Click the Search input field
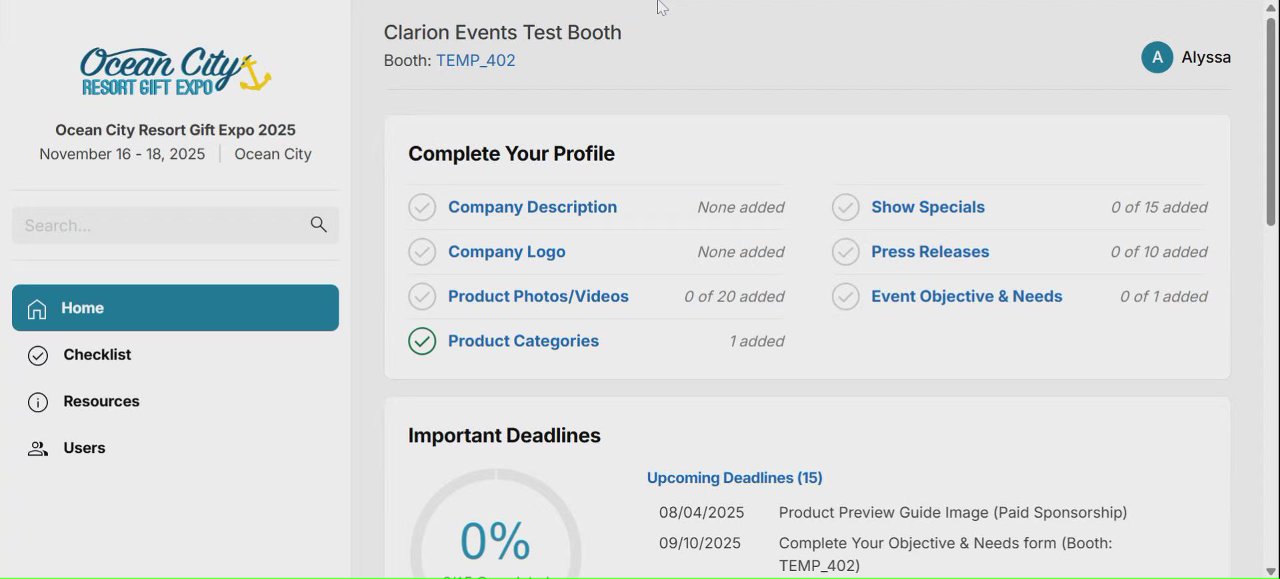This screenshot has width=1280, height=579. click(160, 226)
